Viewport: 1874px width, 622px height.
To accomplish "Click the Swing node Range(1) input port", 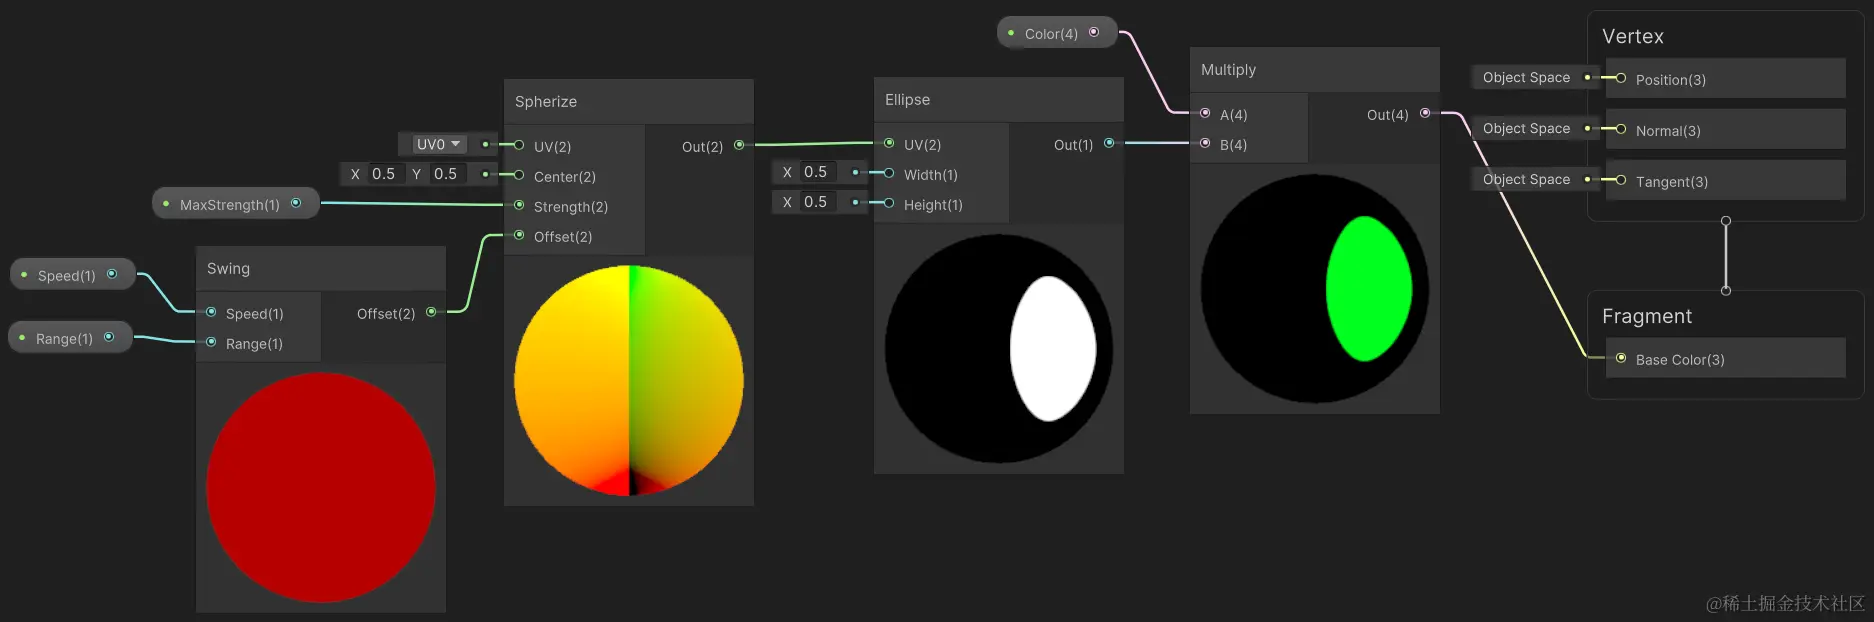I will [x=211, y=342].
